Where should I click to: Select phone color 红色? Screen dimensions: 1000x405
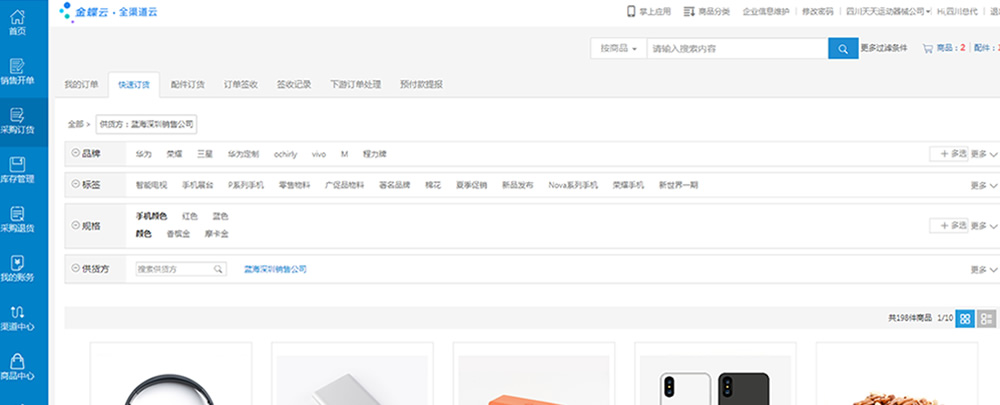point(190,216)
